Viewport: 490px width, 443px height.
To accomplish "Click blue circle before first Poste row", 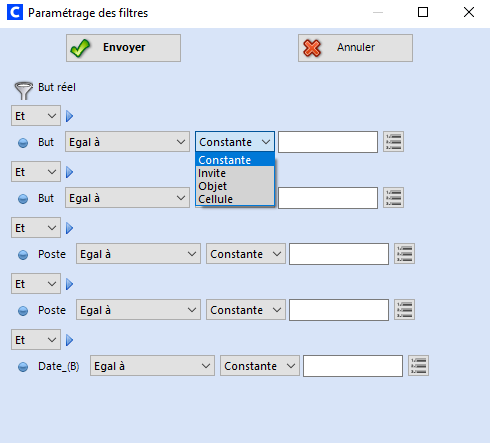I will pyautogui.click(x=23, y=255).
